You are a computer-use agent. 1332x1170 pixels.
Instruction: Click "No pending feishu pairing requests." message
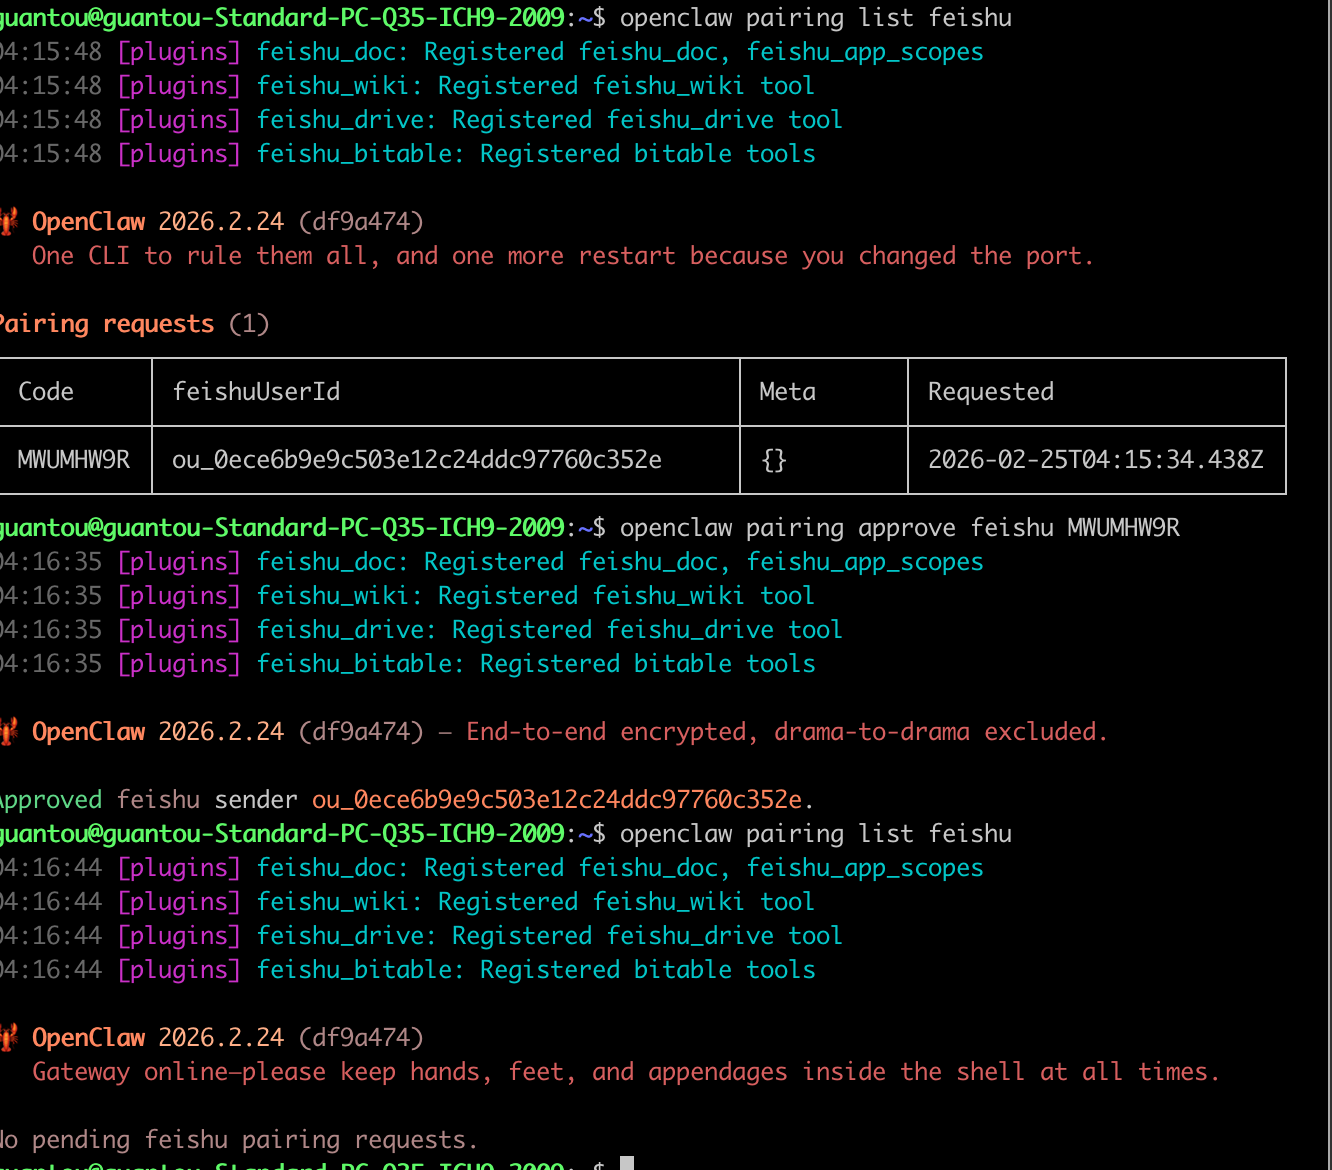[238, 1139]
